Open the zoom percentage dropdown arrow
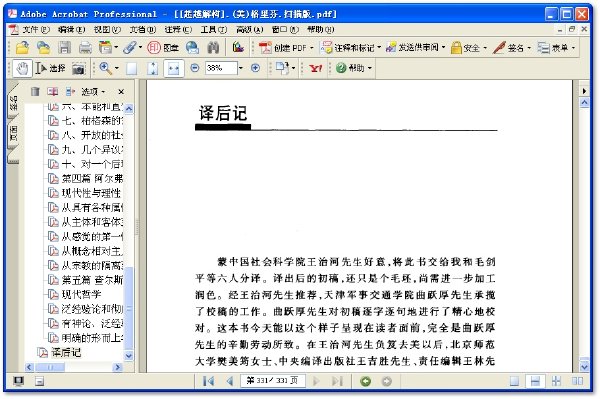This screenshot has width=600, height=399. (x=241, y=68)
